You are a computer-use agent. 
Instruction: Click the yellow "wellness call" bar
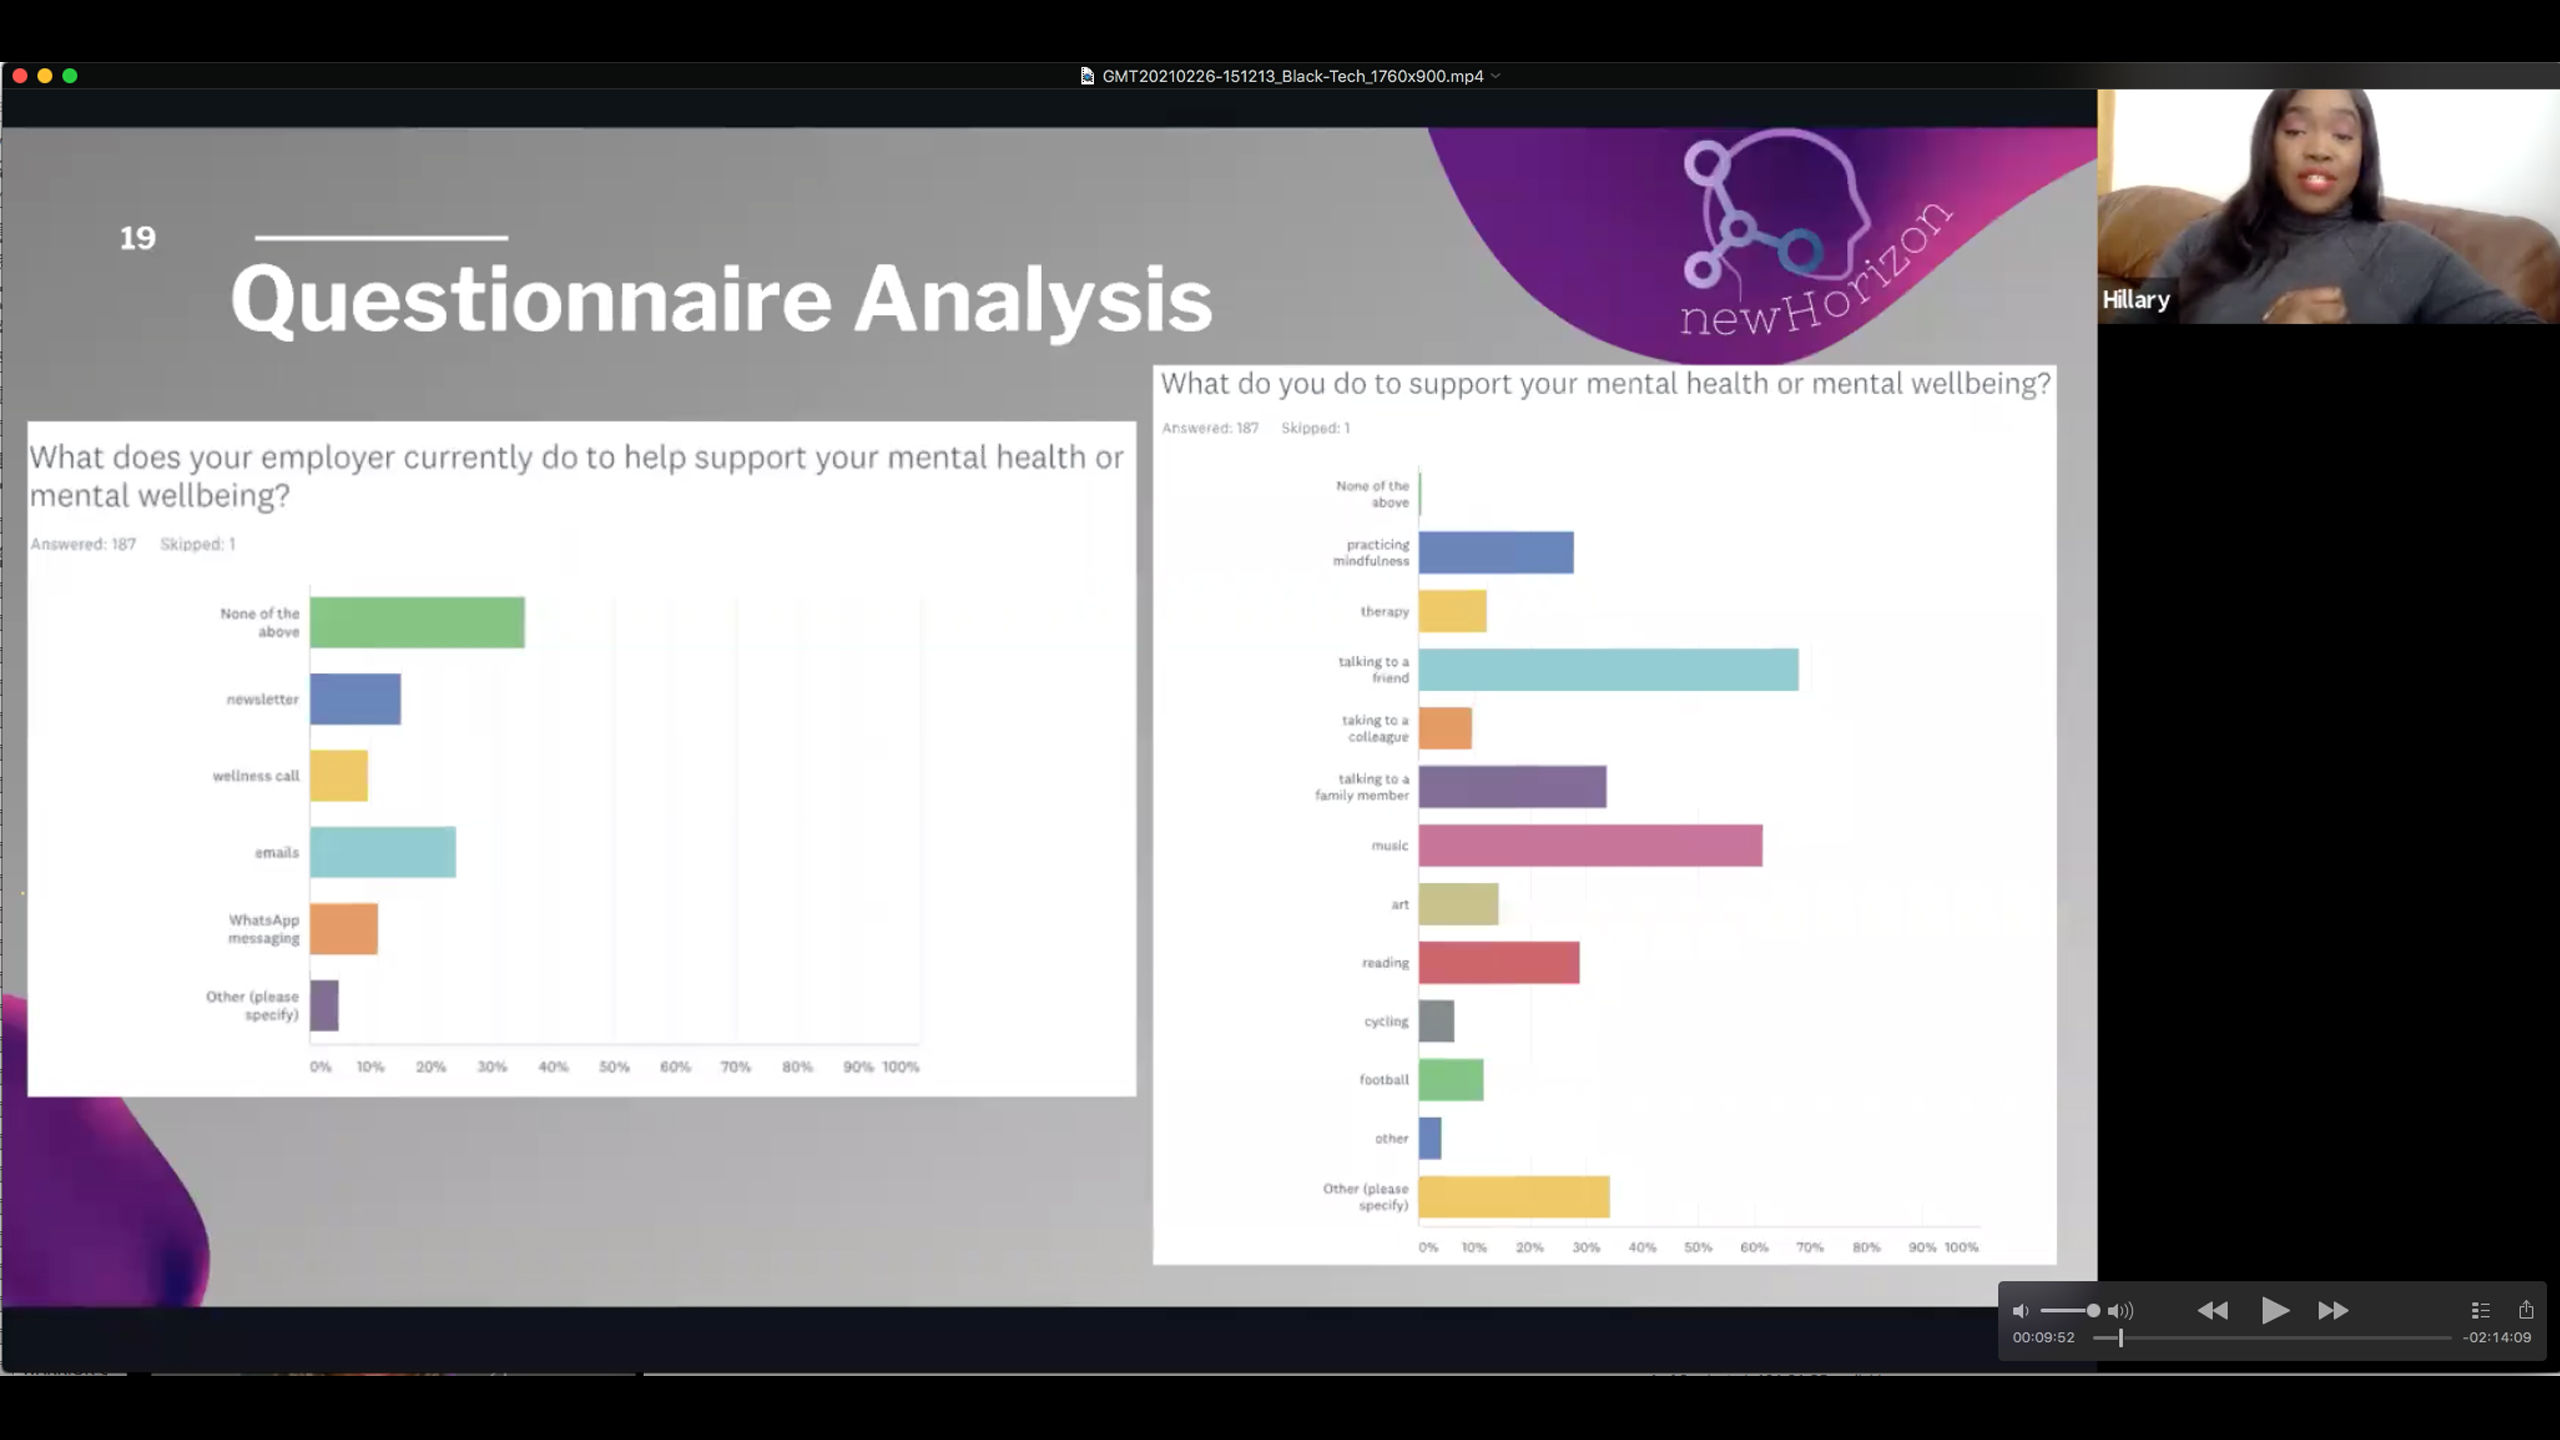[339, 776]
